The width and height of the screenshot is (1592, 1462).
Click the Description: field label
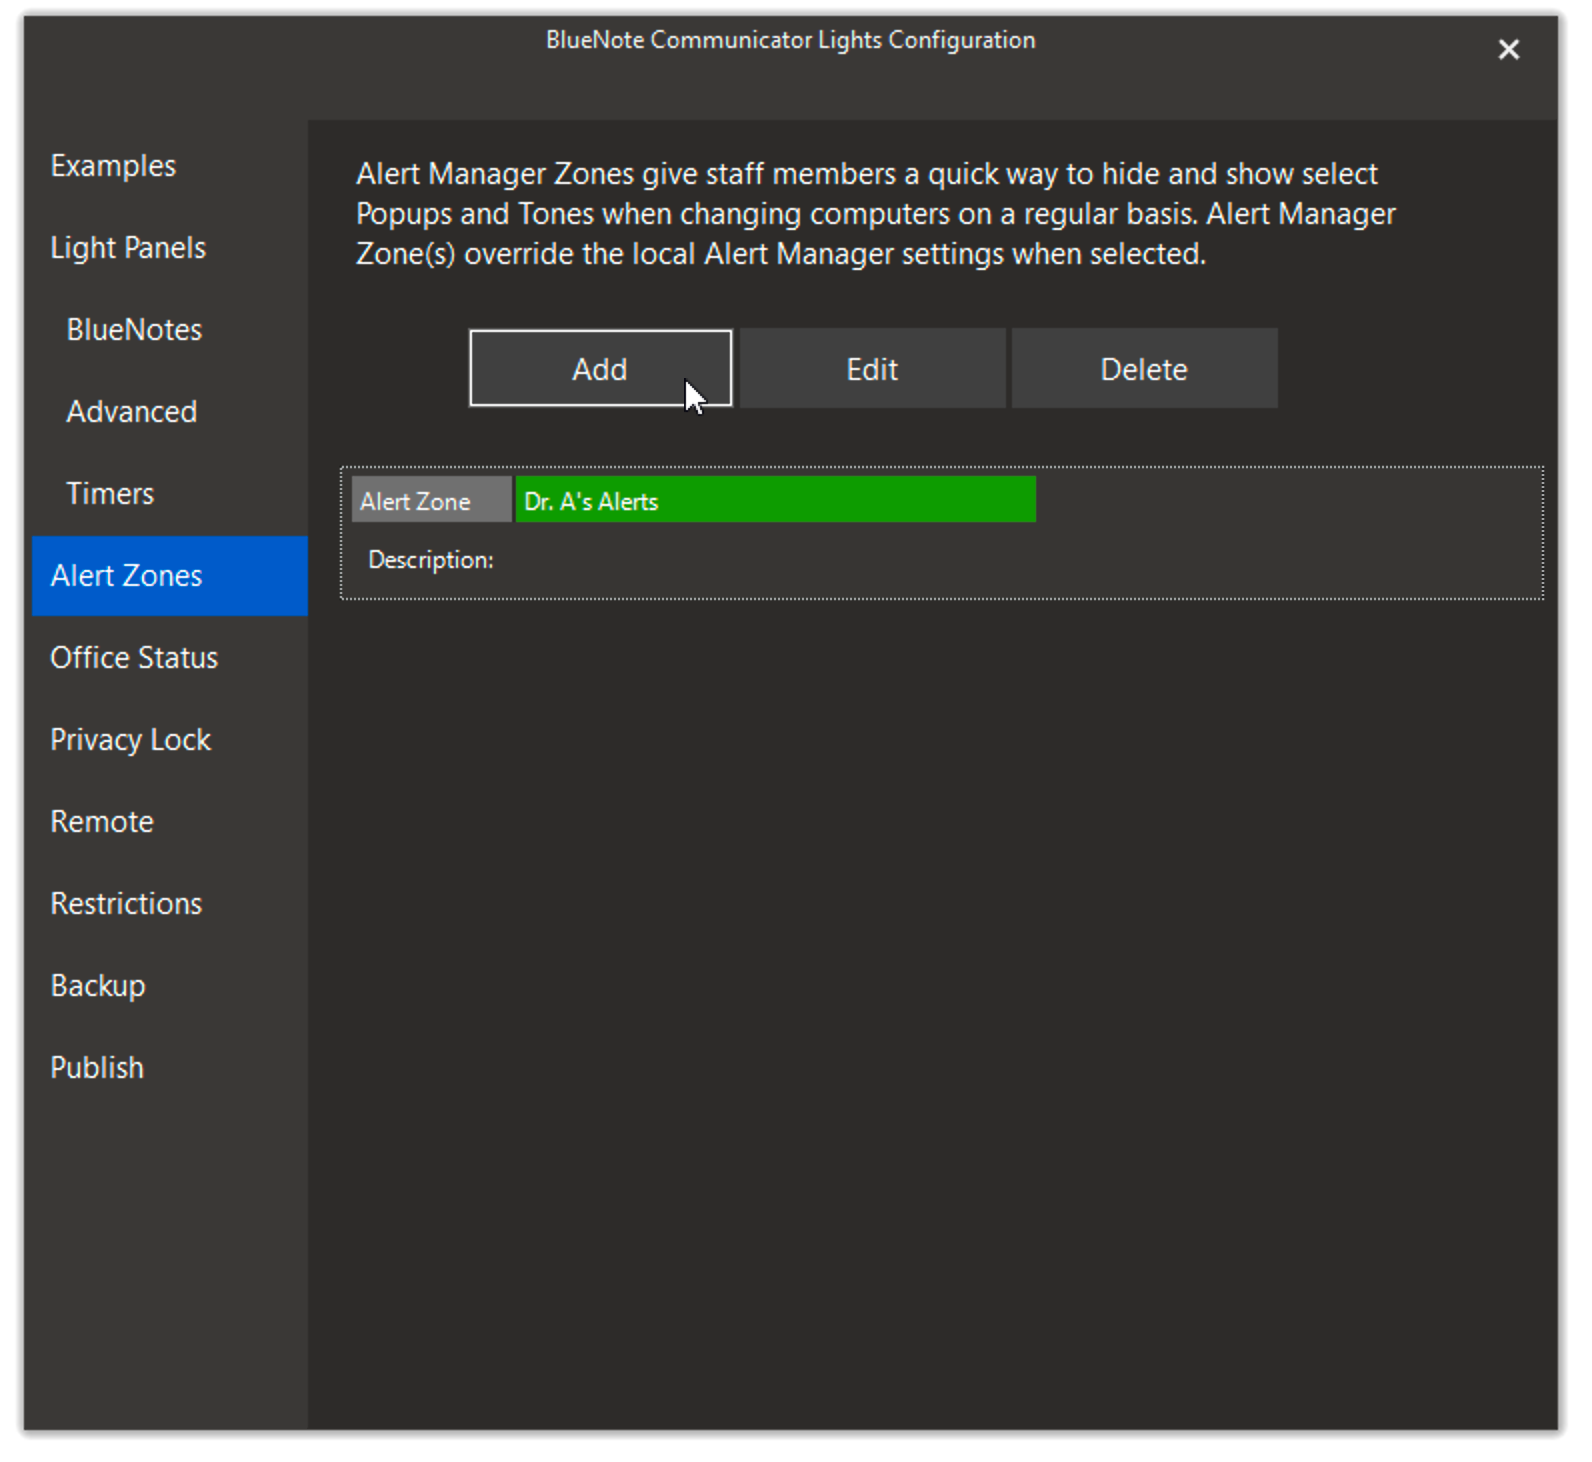click(x=431, y=560)
